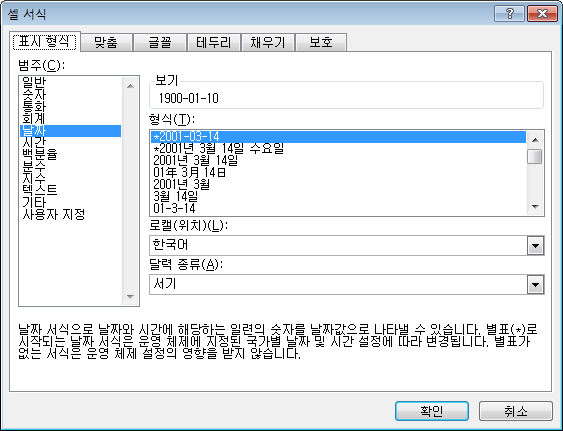Click the format list scrollbar thumb
Screen dimensions: 563x431
point(535,156)
